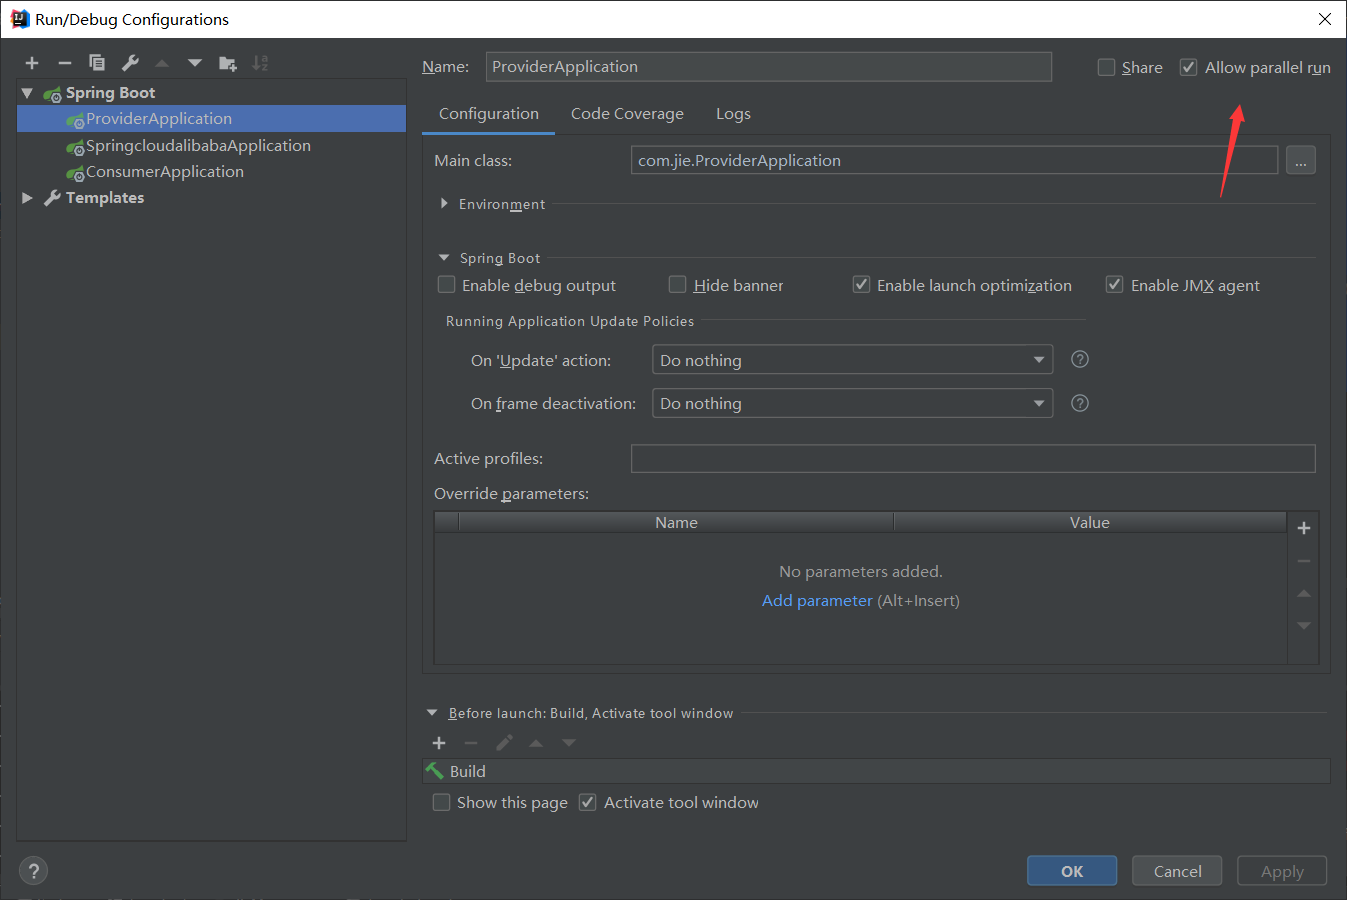Add override parameter with plus icon
This screenshot has height=900, width=1347.
click(x=1304, y=528)
